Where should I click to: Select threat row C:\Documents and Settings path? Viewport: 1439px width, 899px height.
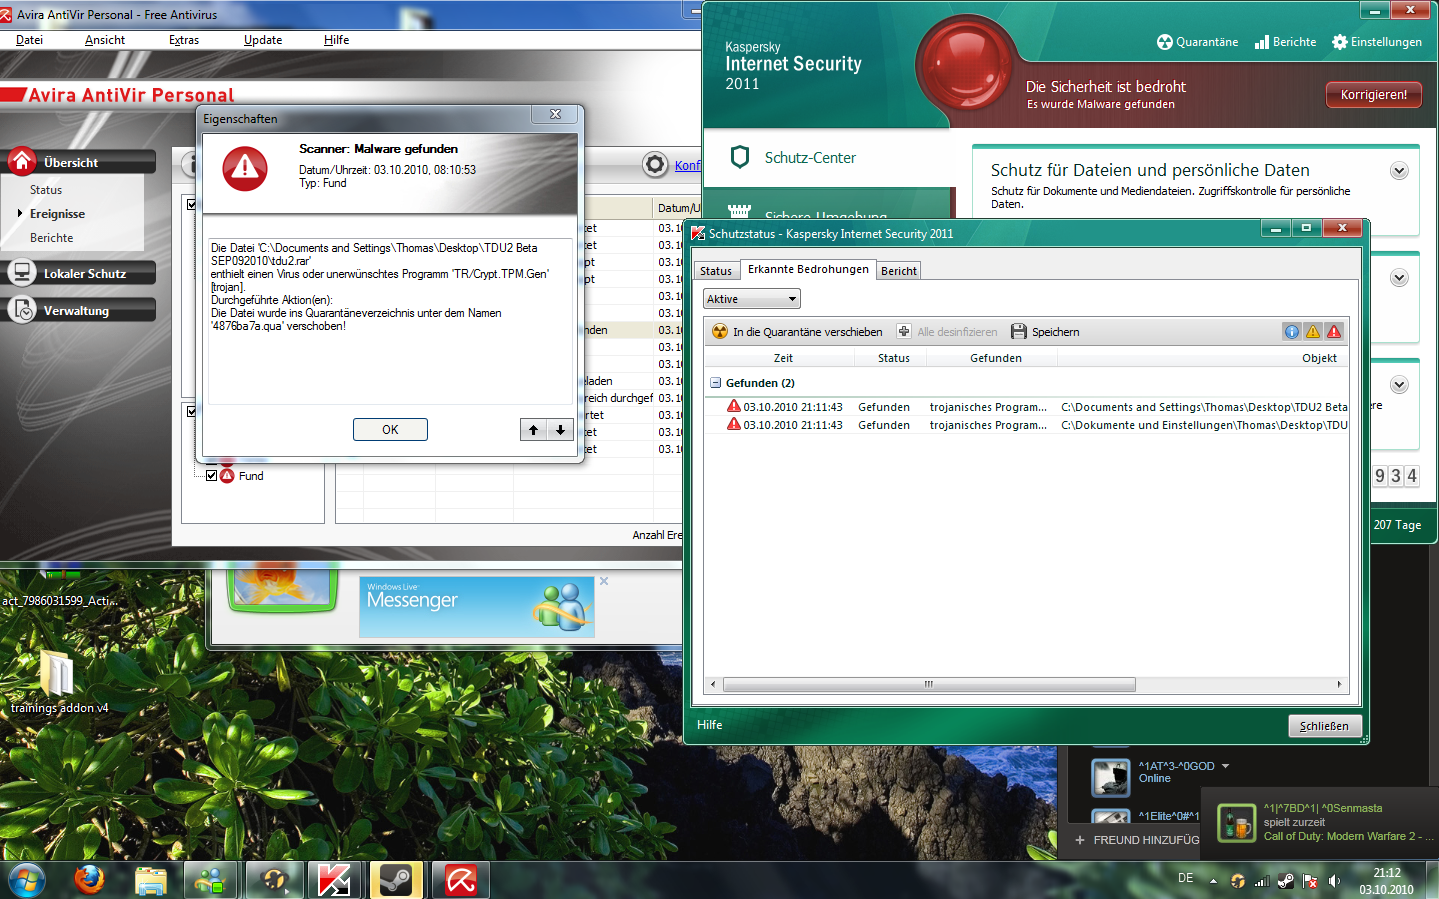pyautogui.click(x=1027, y=407)
